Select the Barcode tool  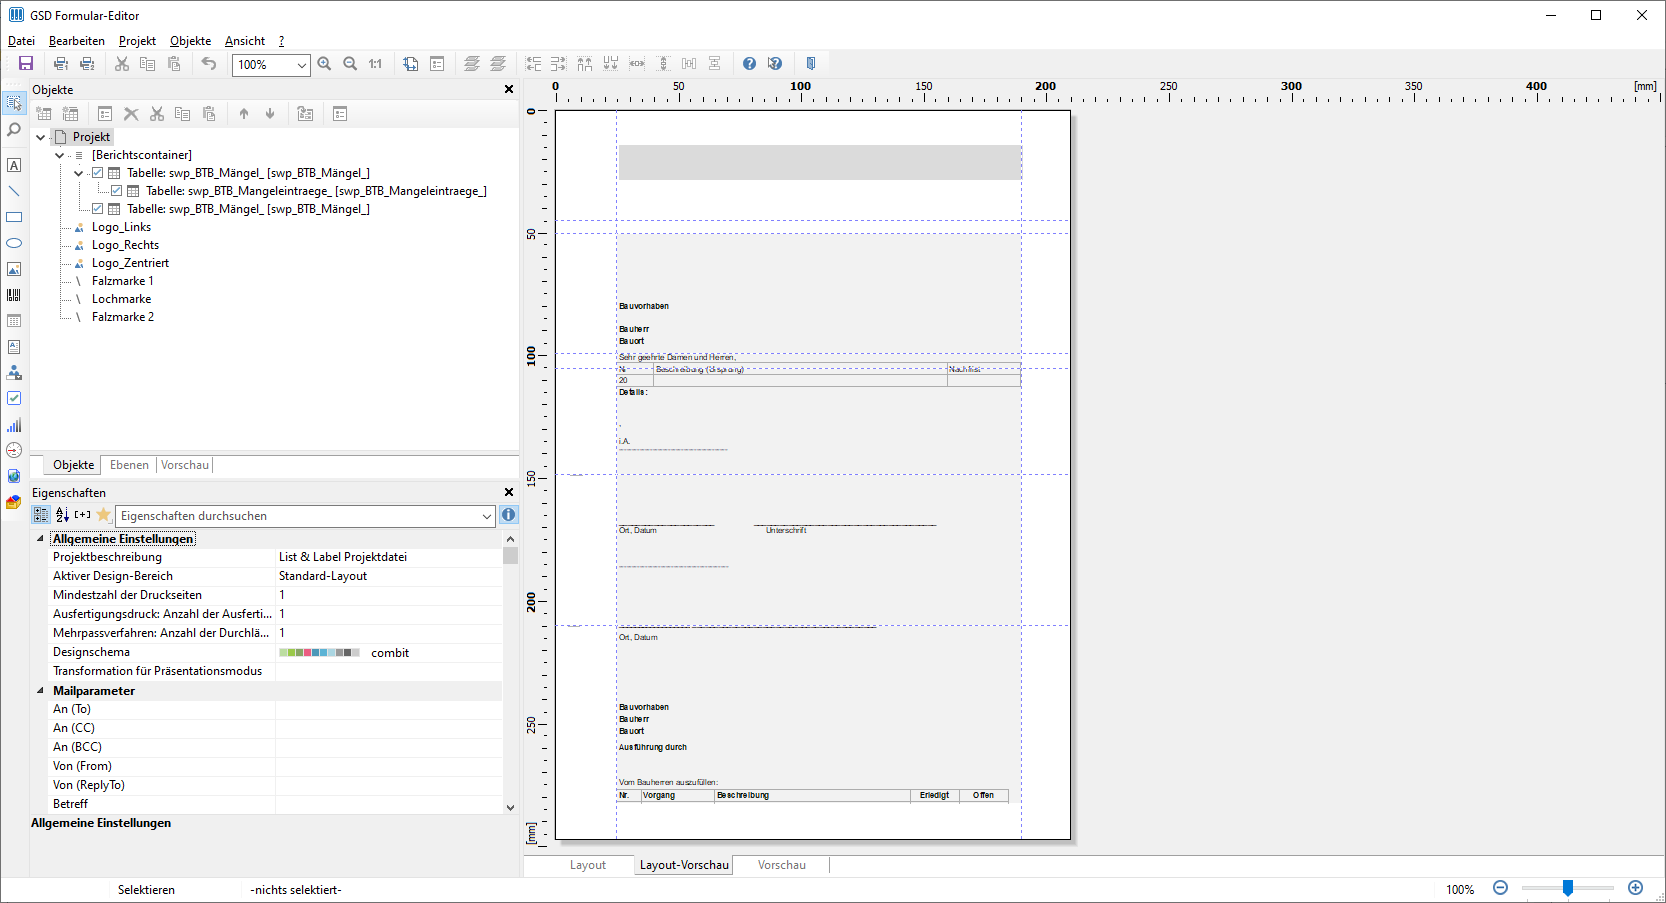14,295
